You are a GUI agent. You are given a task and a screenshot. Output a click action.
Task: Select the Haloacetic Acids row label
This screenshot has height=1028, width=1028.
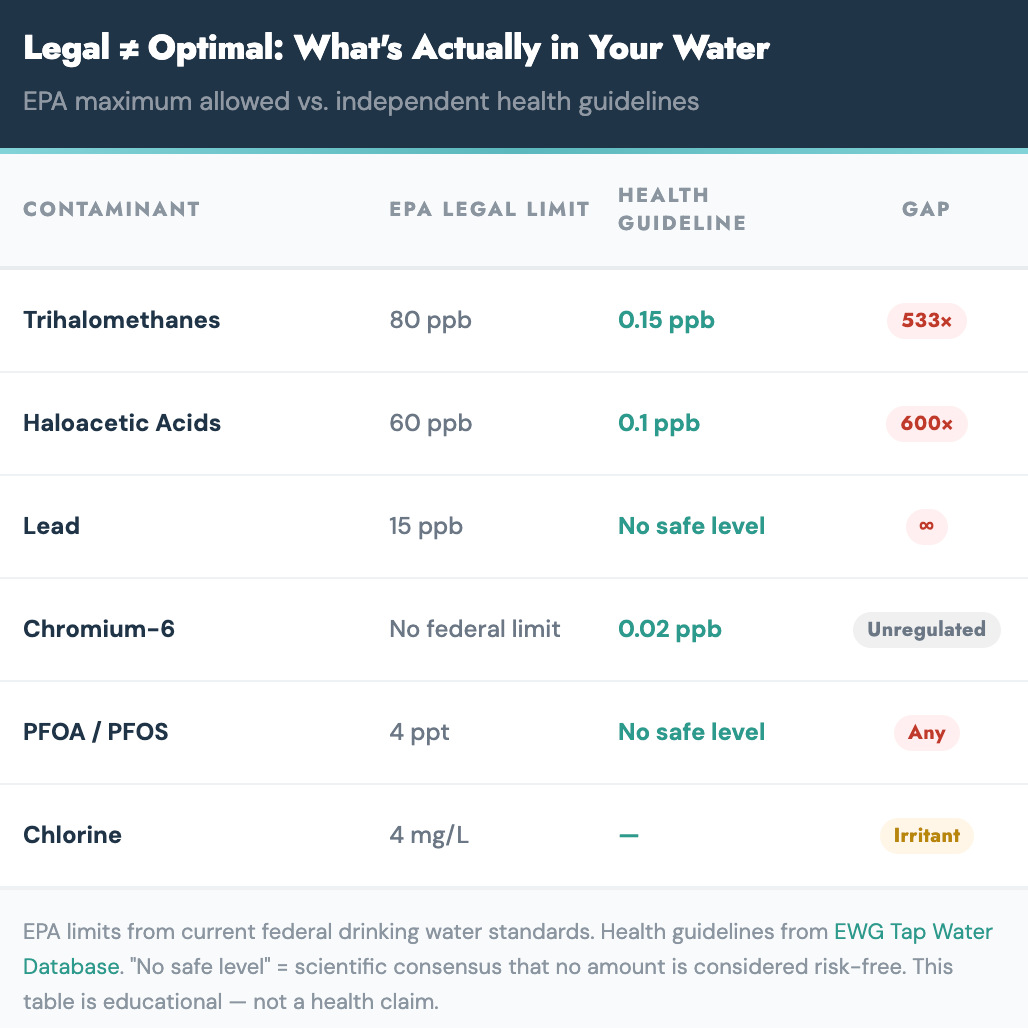(x=121, y=423)
